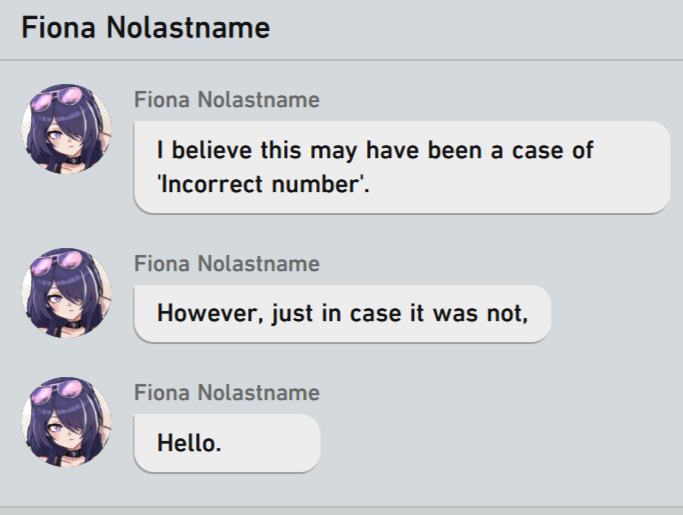Image resolution: width=683 pixels, height=515 pixels.
Task: Click the 'However, just in case' message bubble
Action: (342, 313)
